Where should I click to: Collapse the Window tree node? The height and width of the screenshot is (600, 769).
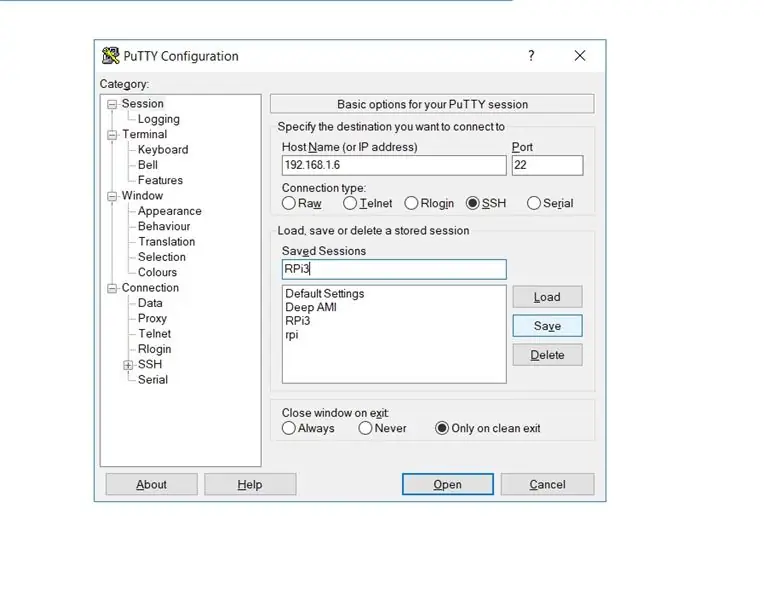pos(112,196)
